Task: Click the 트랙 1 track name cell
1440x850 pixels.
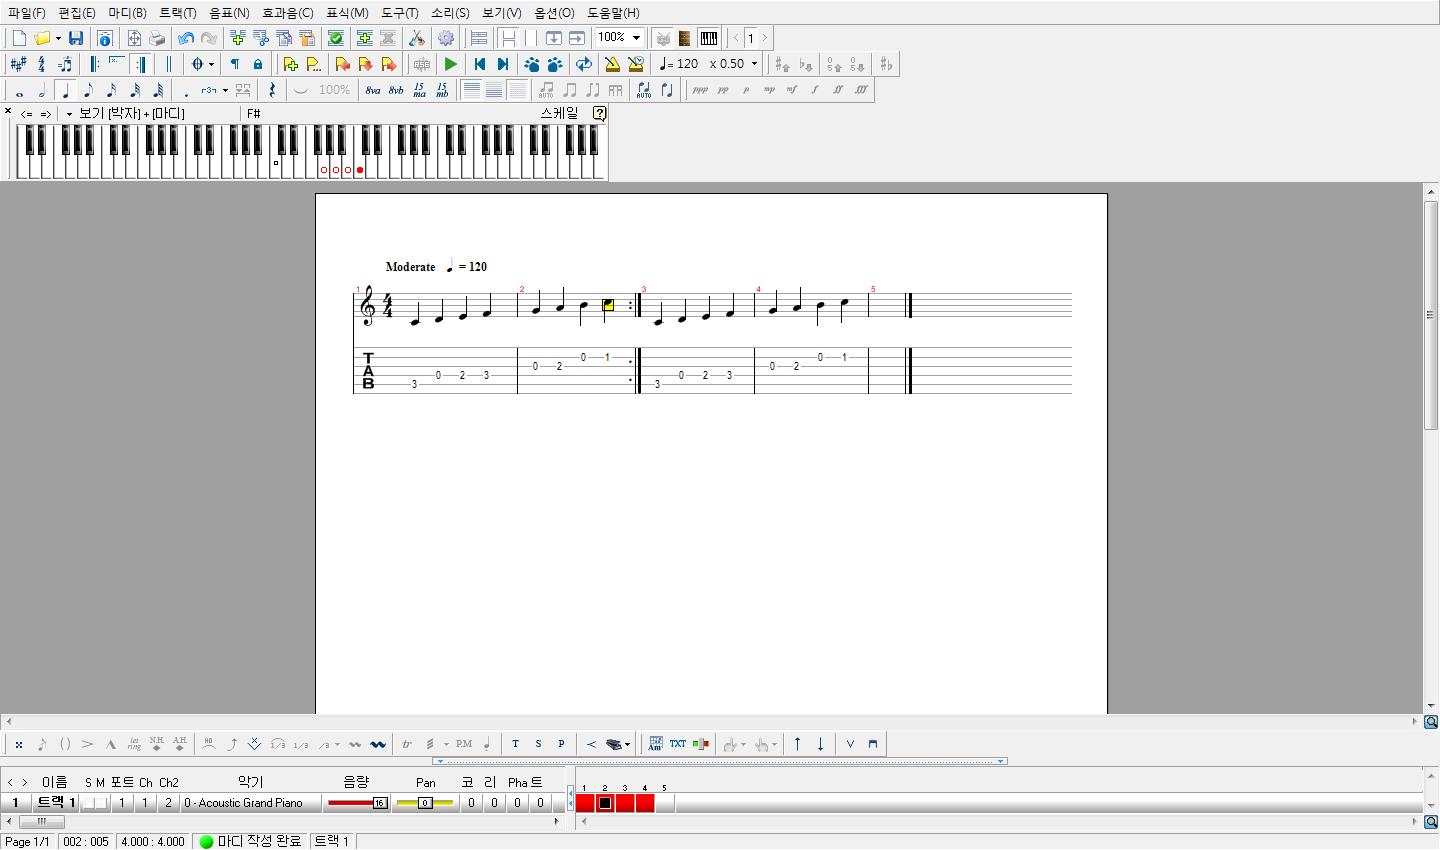Action: (55, 803)
